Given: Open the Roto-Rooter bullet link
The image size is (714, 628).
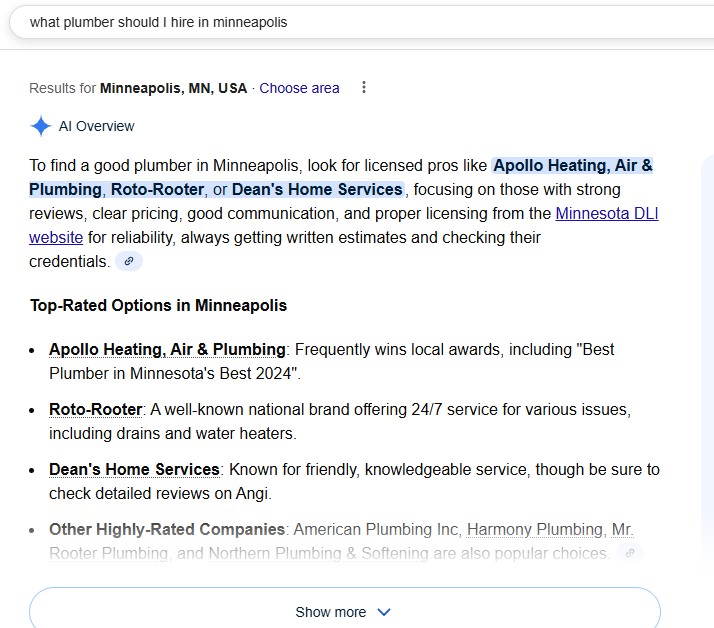Looking at the screenshot, I should (x=96, y=409).
